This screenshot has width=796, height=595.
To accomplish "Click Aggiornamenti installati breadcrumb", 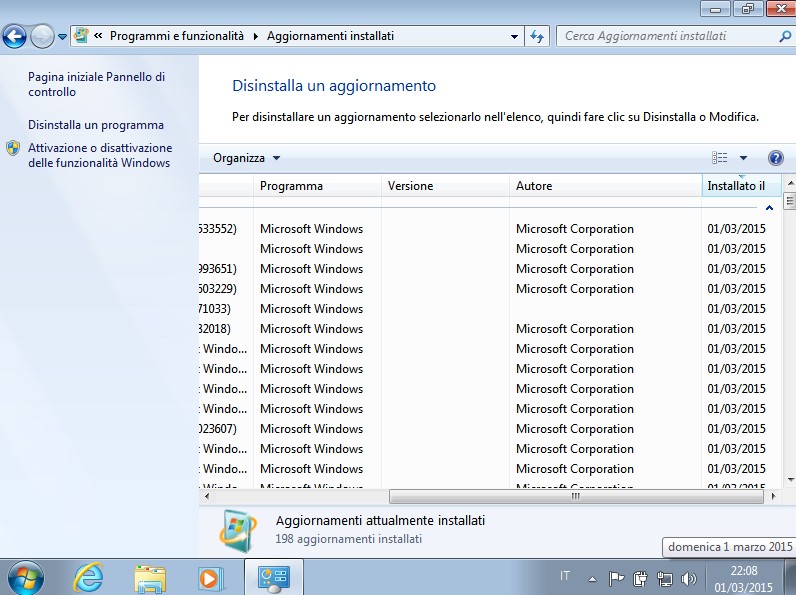I will pos(330,36).
